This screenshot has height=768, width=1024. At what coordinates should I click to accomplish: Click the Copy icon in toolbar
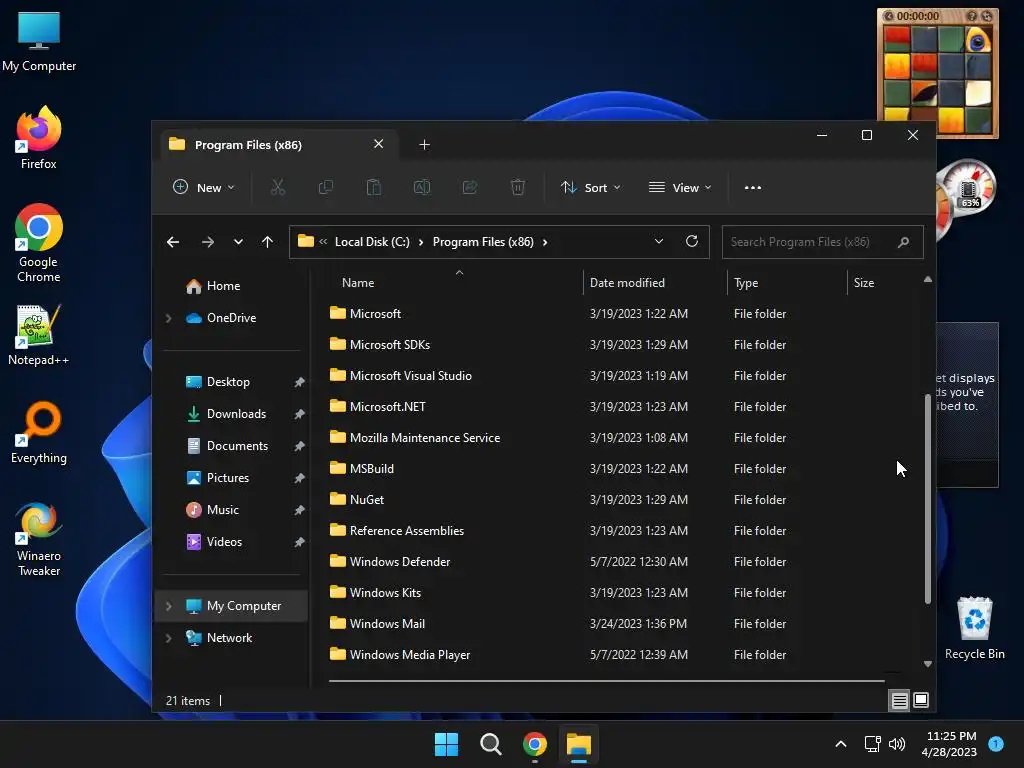(x=325, y=187)
